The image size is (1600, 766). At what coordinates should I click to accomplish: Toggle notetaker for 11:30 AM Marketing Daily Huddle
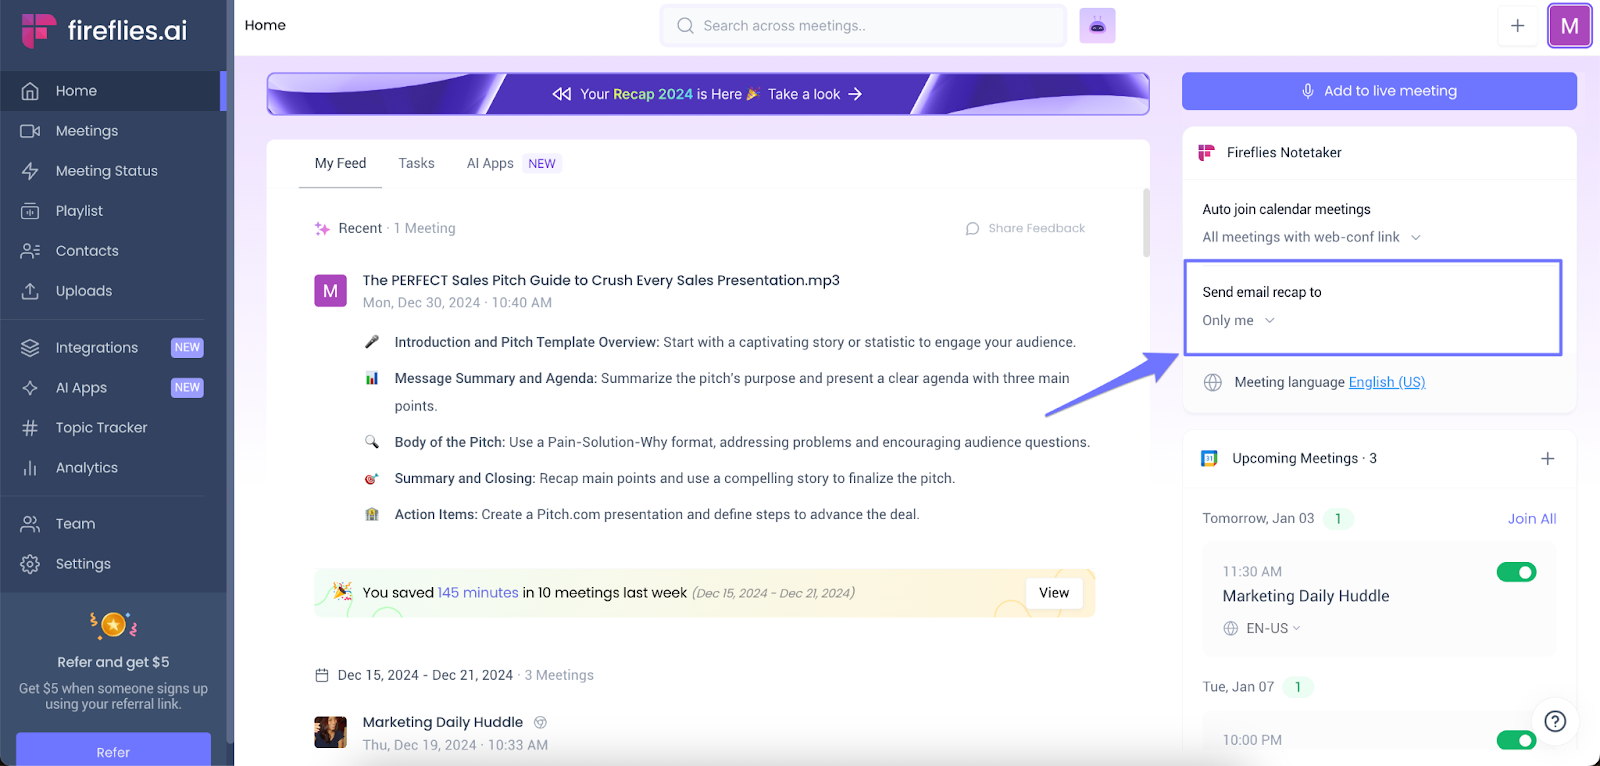1516,572
